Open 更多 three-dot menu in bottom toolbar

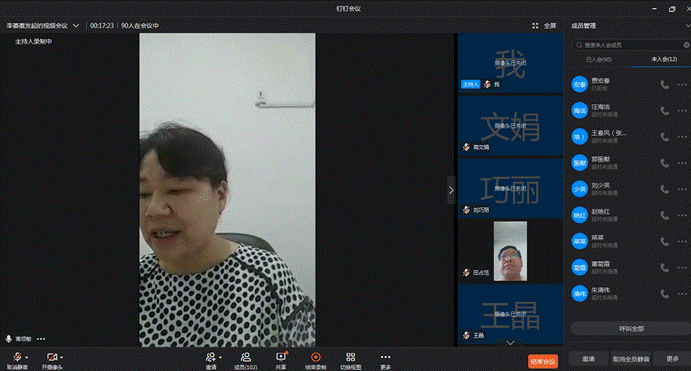pyautogui.click(x=385, y=357)
